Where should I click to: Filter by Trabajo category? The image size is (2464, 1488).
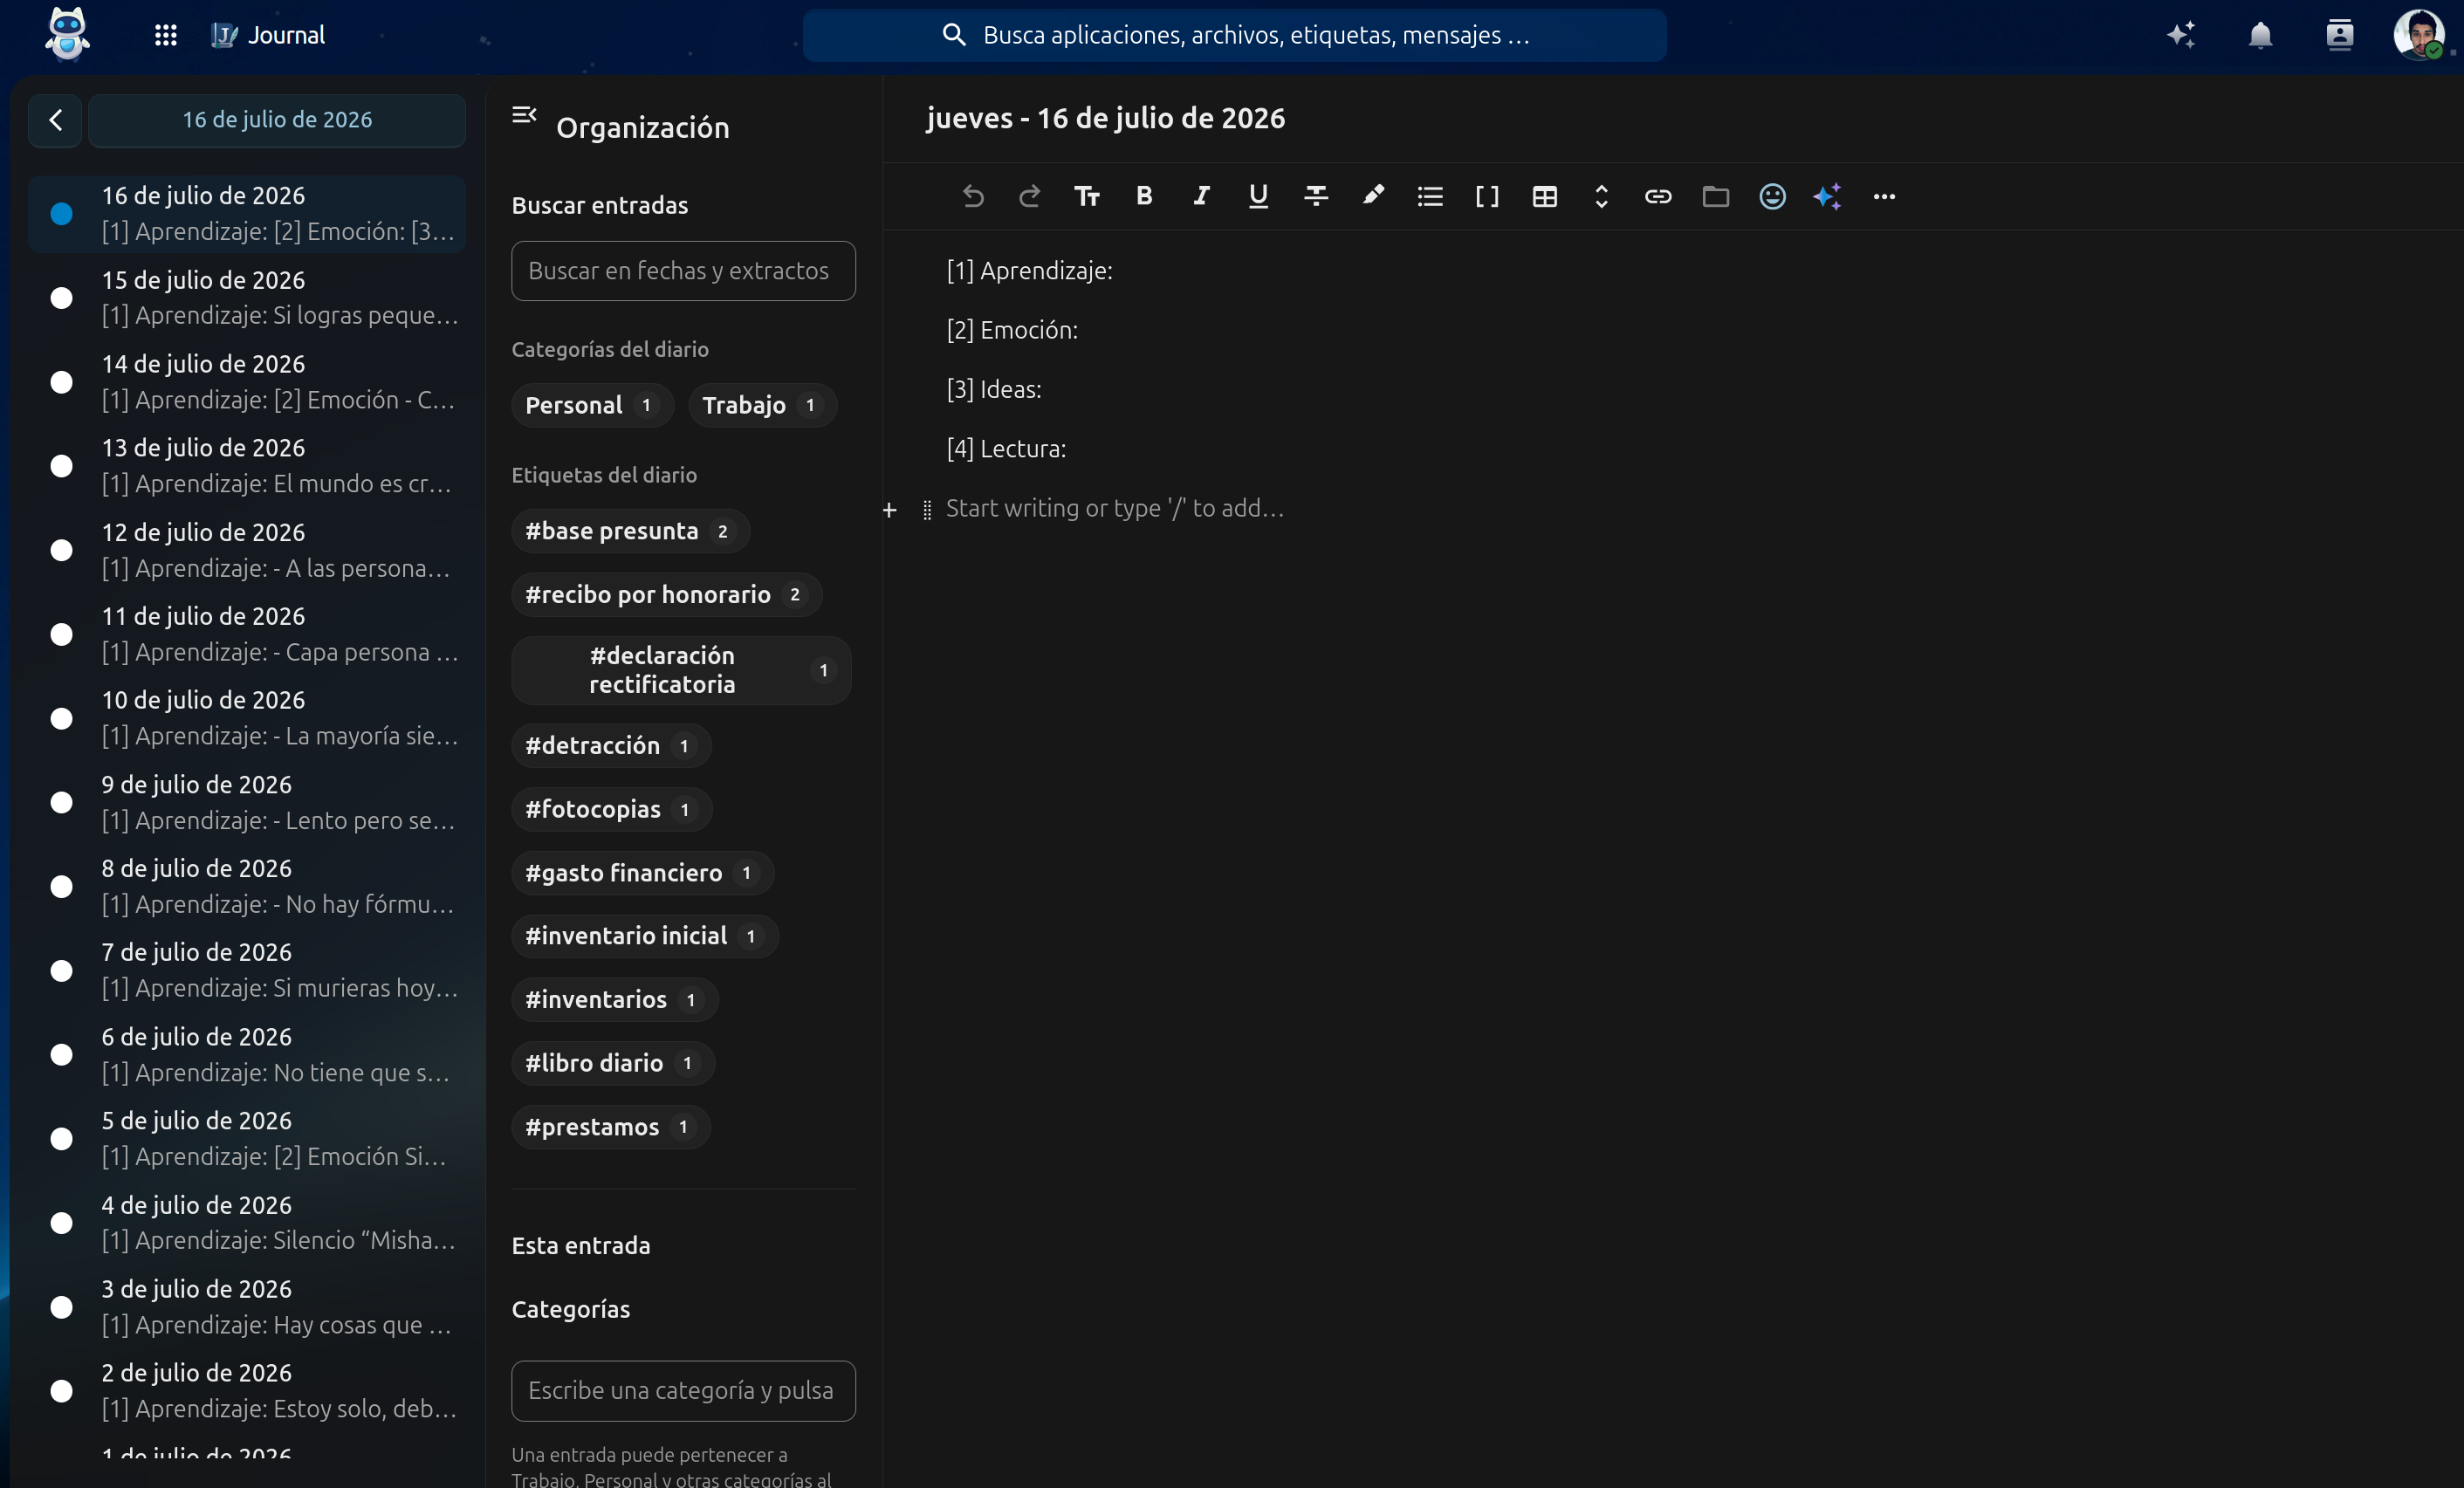pos(762,405)
